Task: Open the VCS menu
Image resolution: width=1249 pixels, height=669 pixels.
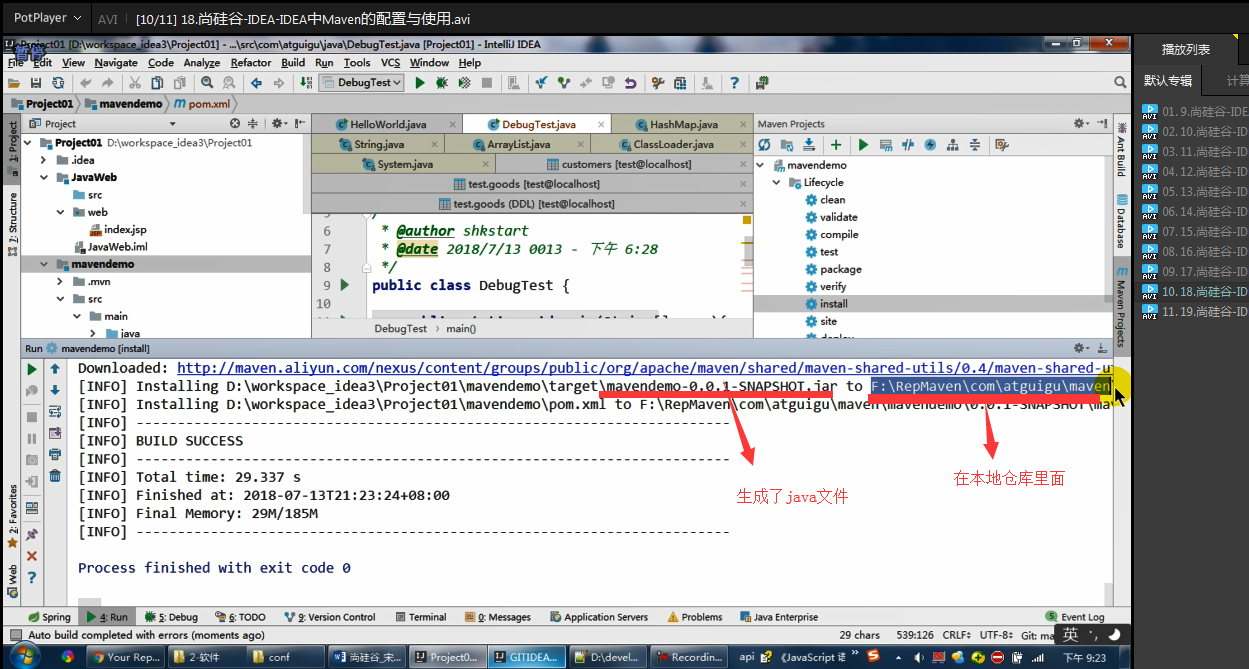Action: pyautogui.click(x=390, y=62)
